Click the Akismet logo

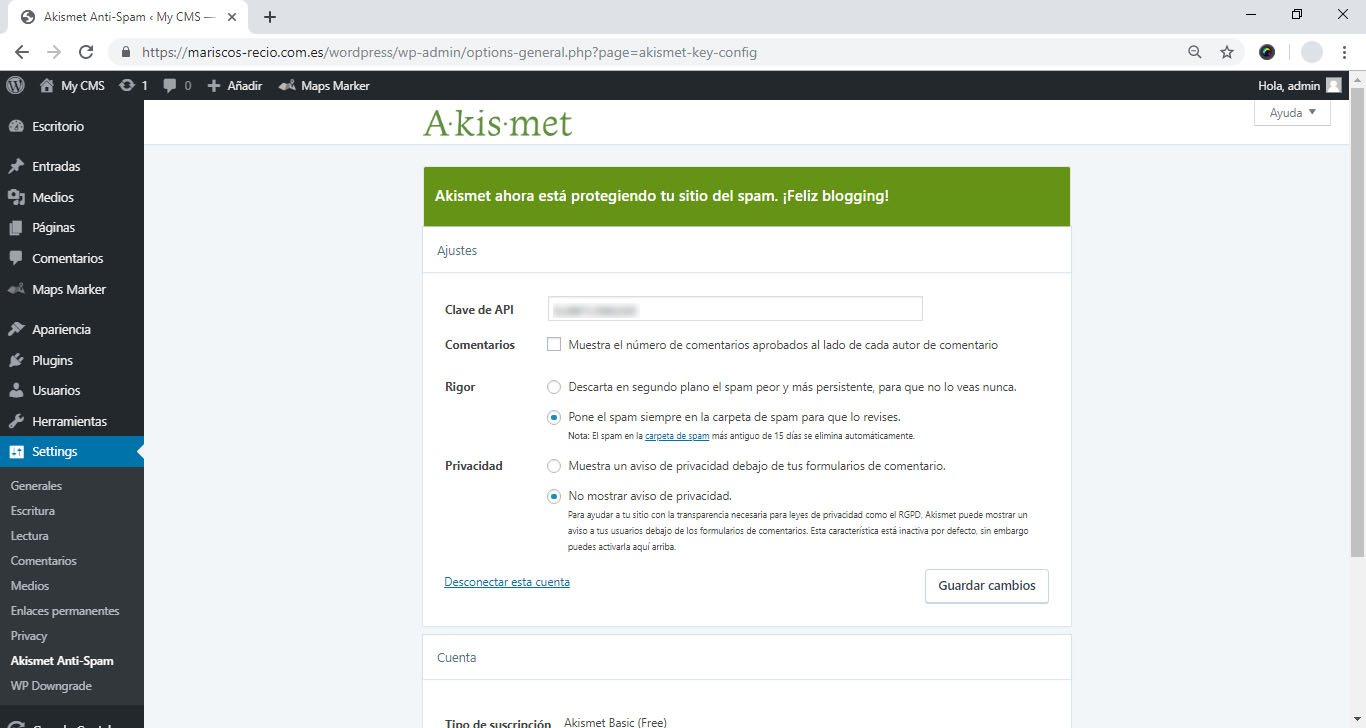point(498,124)
